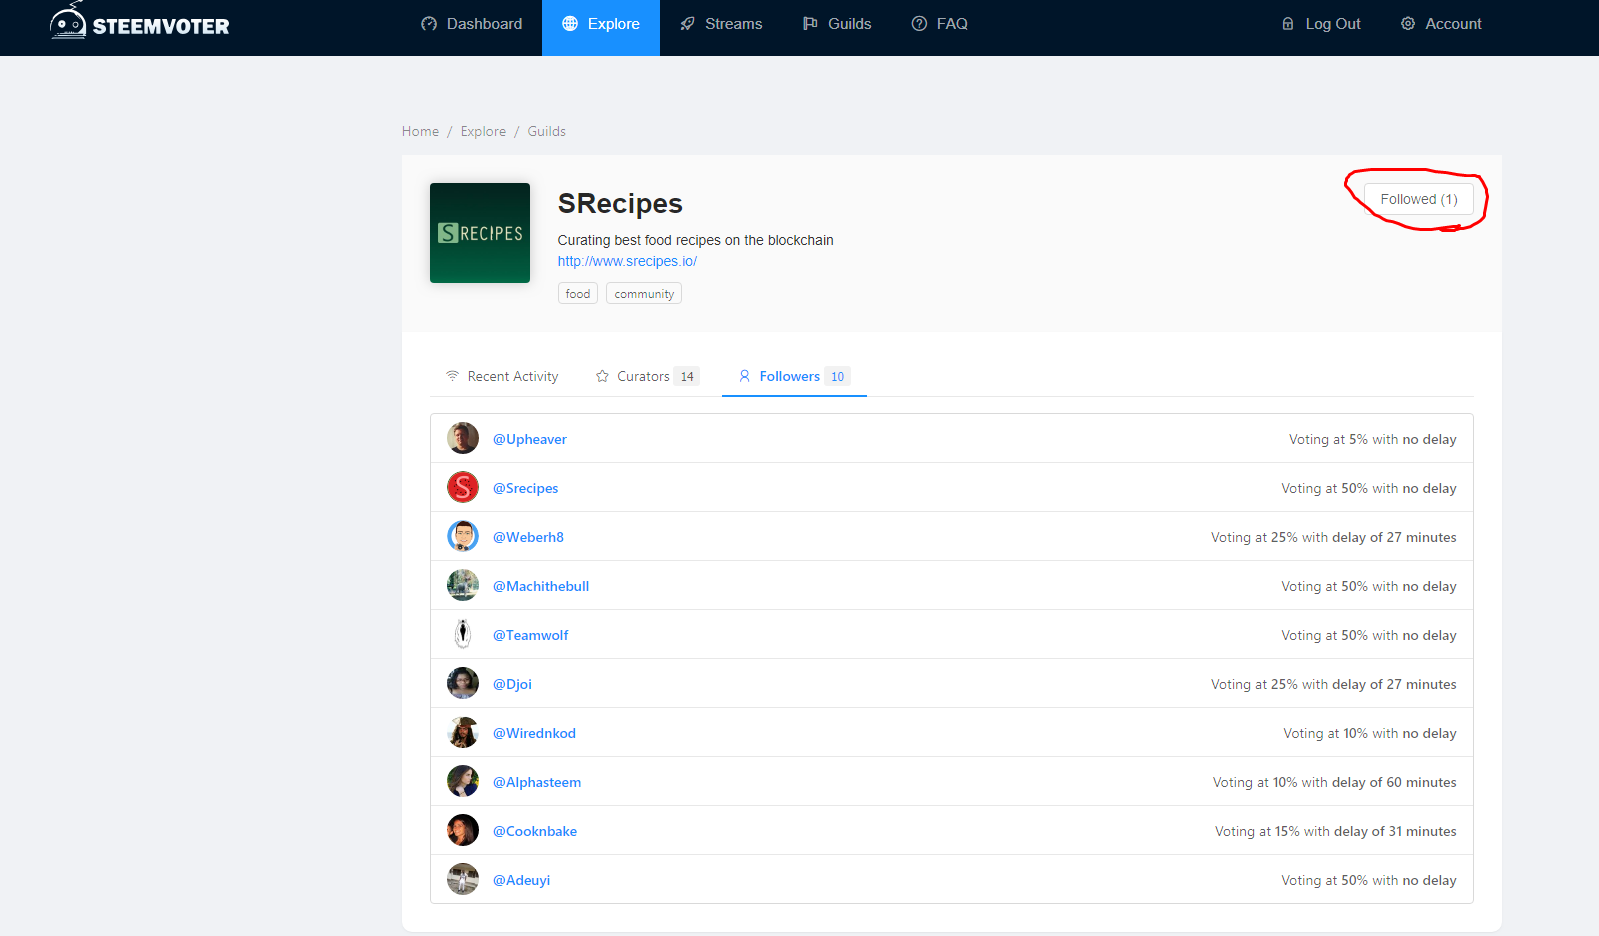Image resolution: width=1599 pixels, height=936 pixels.
Task: Click the Followed (1) button
Action: click(1419, 199)
